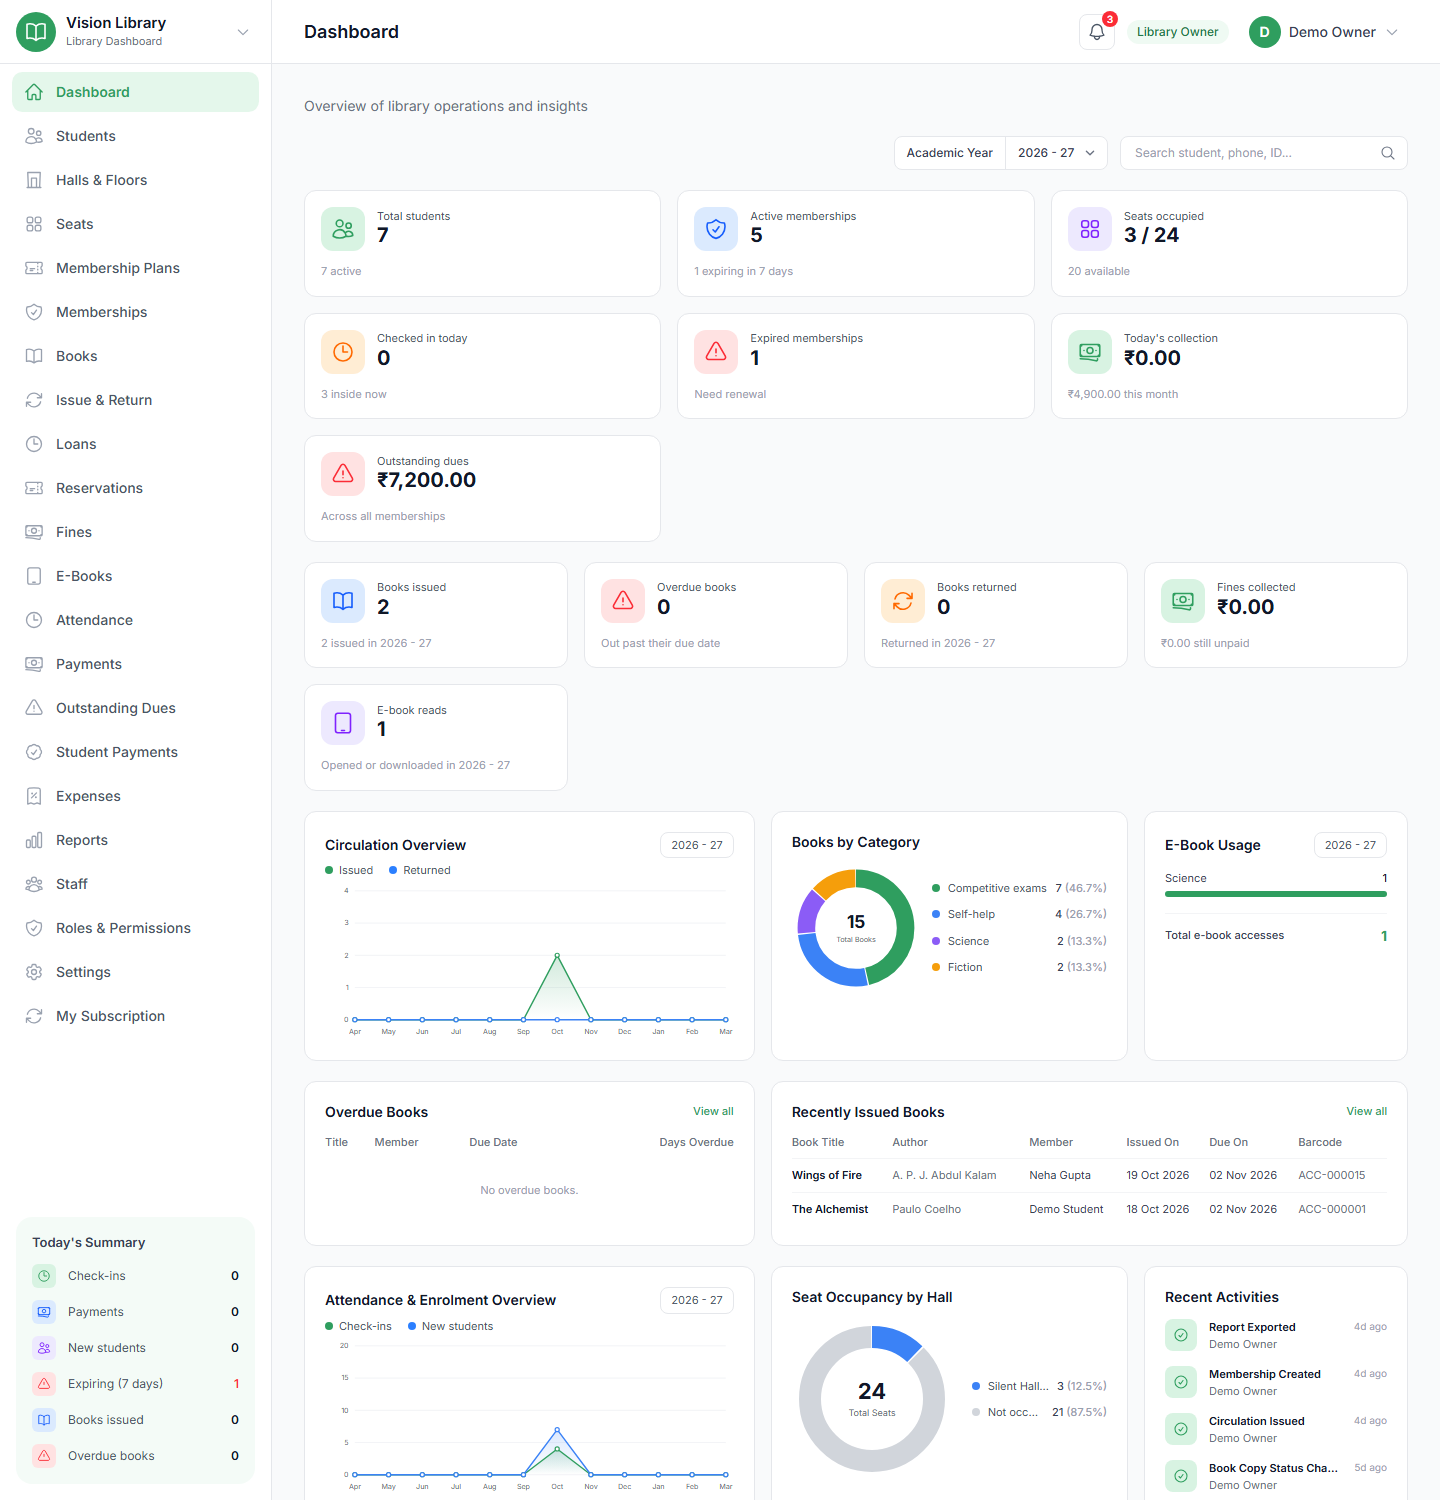This screenshot has width=1440, height=1500.
Task: Open the Academic Year 2026 - 27 dropdown
Action: 1056,153
